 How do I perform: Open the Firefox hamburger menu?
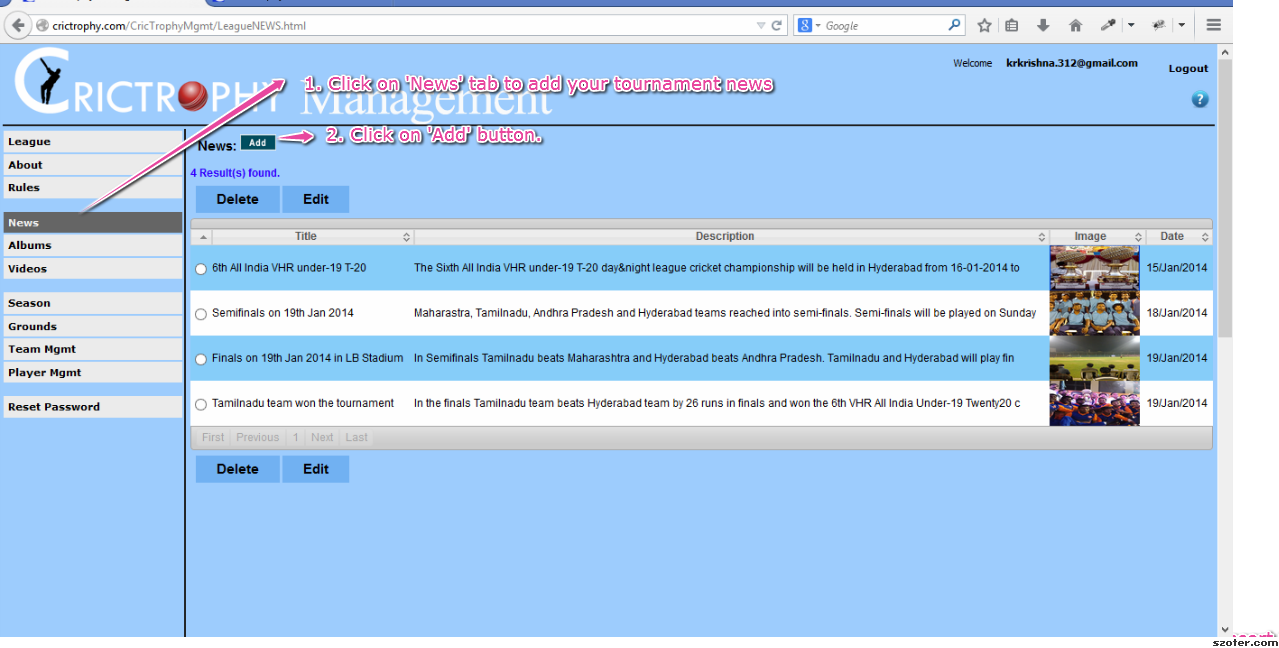click(1213, 26)
